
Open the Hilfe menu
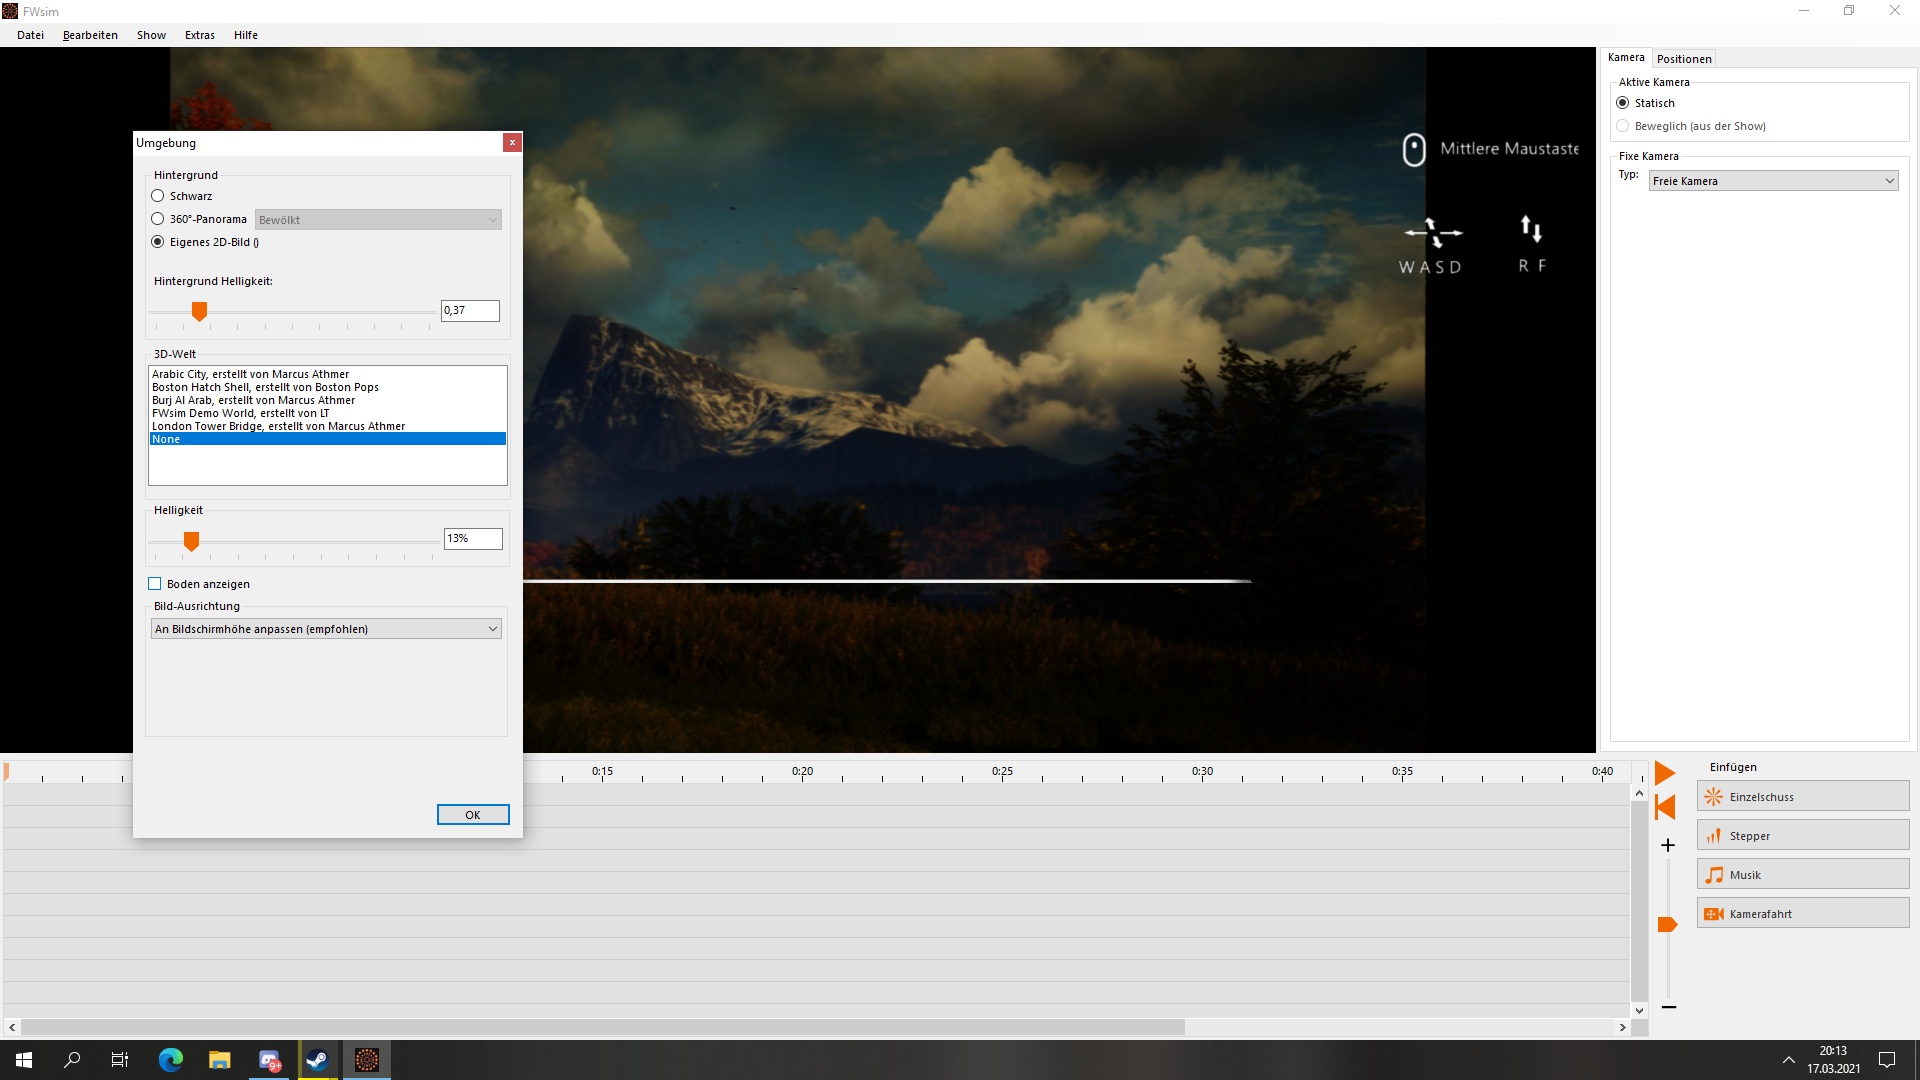246,35
